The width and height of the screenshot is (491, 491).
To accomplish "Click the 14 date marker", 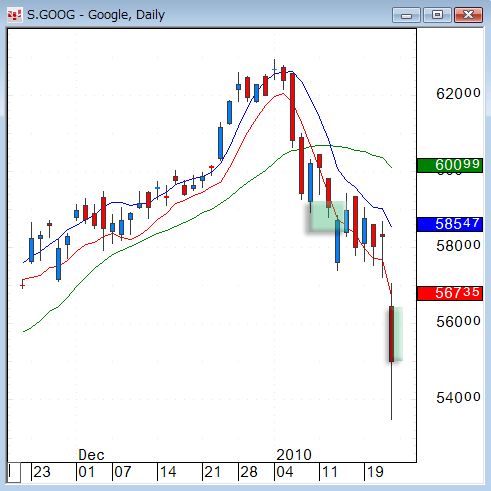I will (168, 472).
